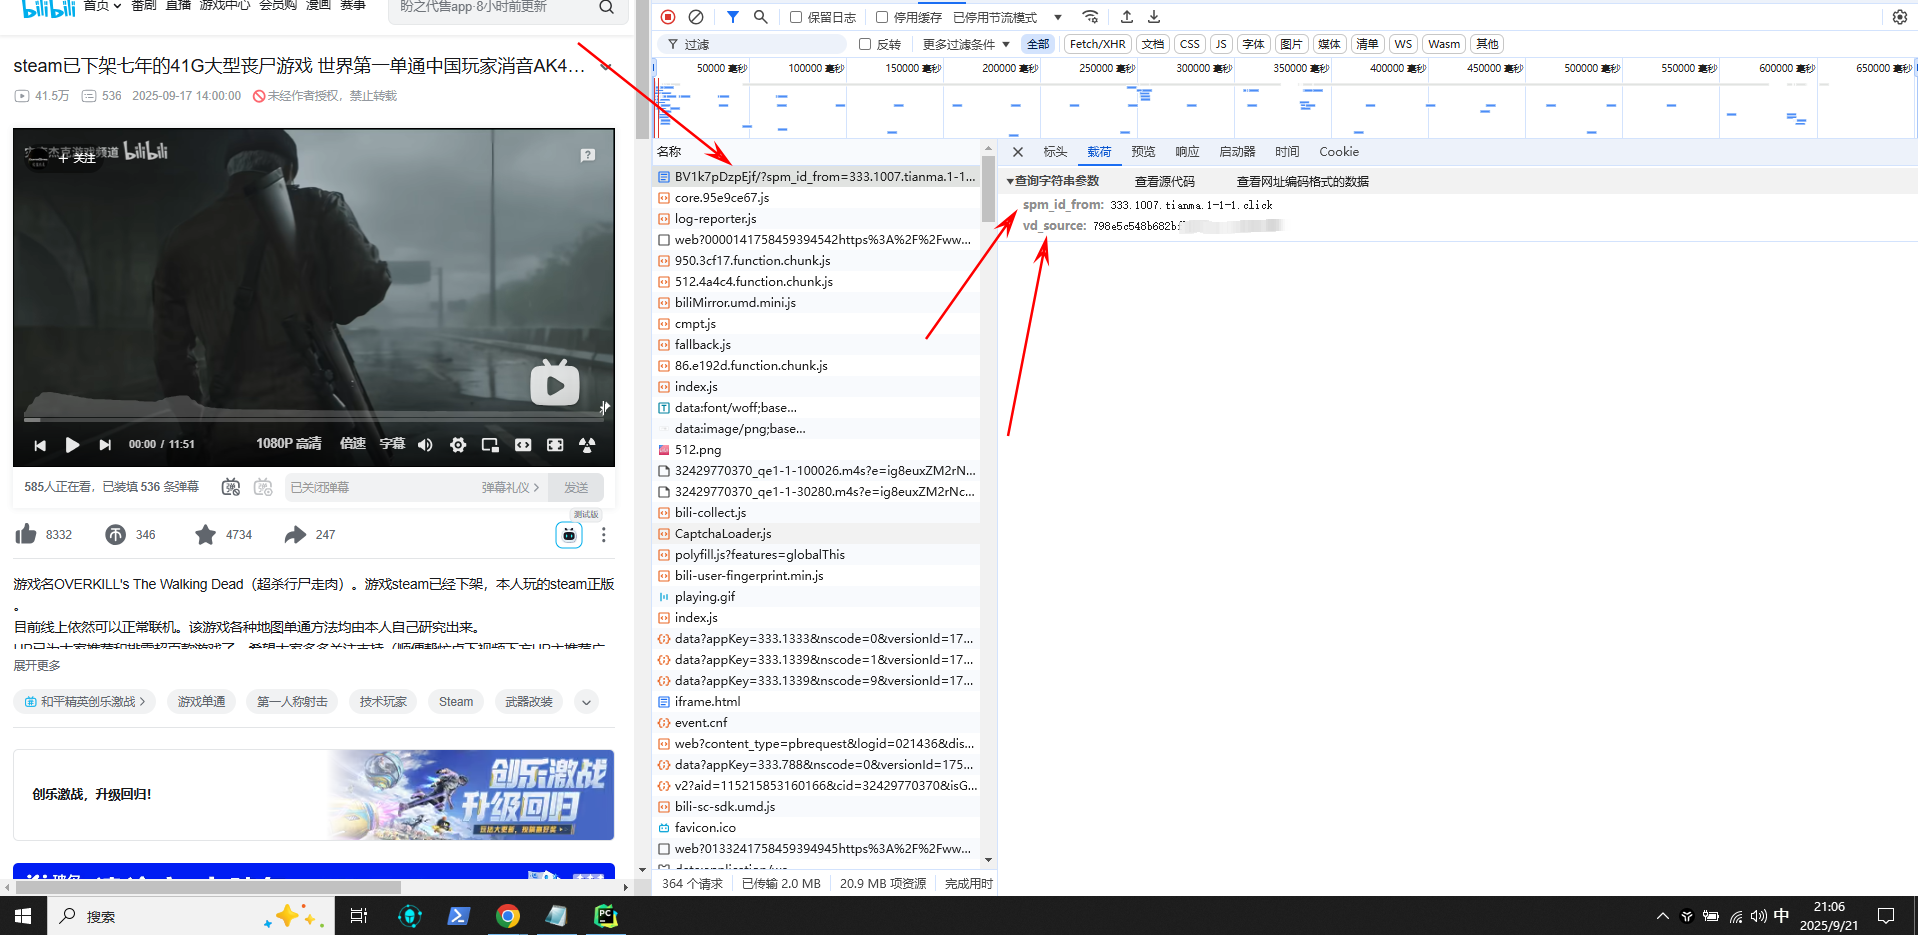Open 字幕 subtitle menu
Screen dimensions: 1918x935
[x=392, y=444]
